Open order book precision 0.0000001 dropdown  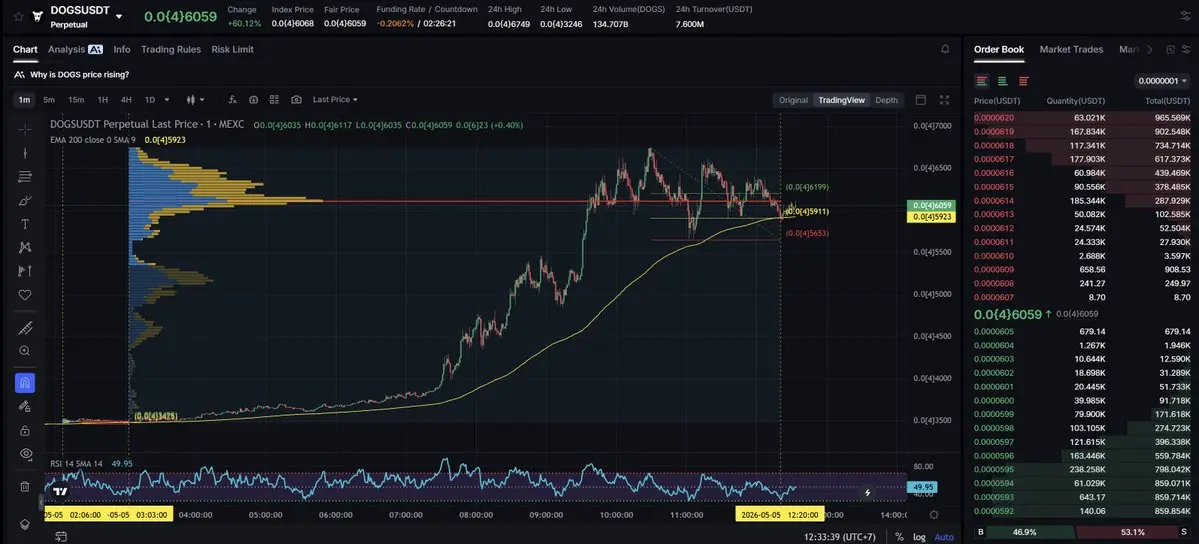pyautogui.click(x=1162, y=80)
